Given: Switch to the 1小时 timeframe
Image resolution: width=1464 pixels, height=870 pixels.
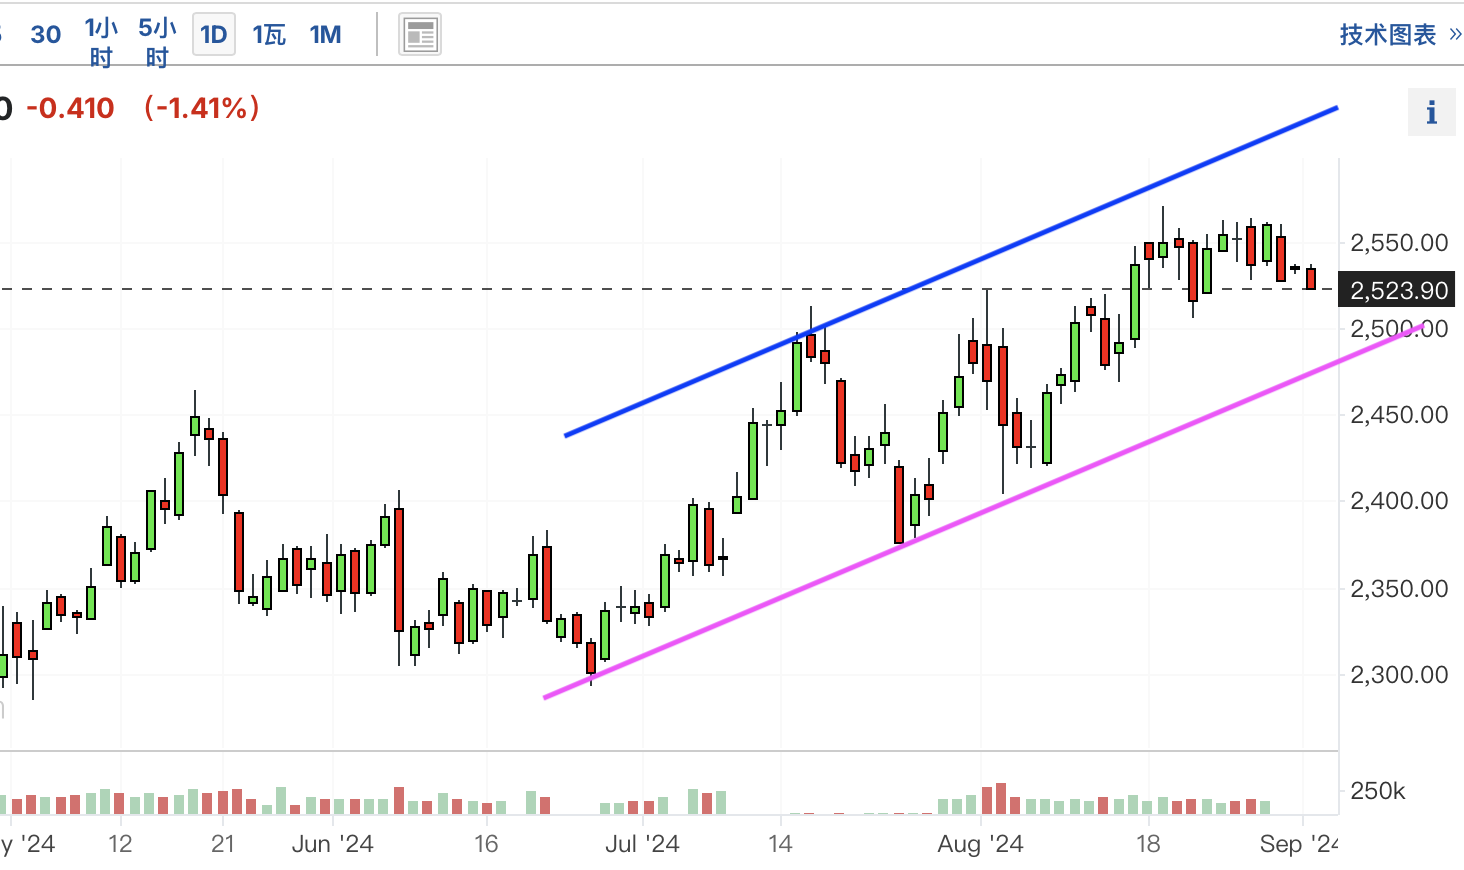Looking at the screenshot, I should [101, 42].
